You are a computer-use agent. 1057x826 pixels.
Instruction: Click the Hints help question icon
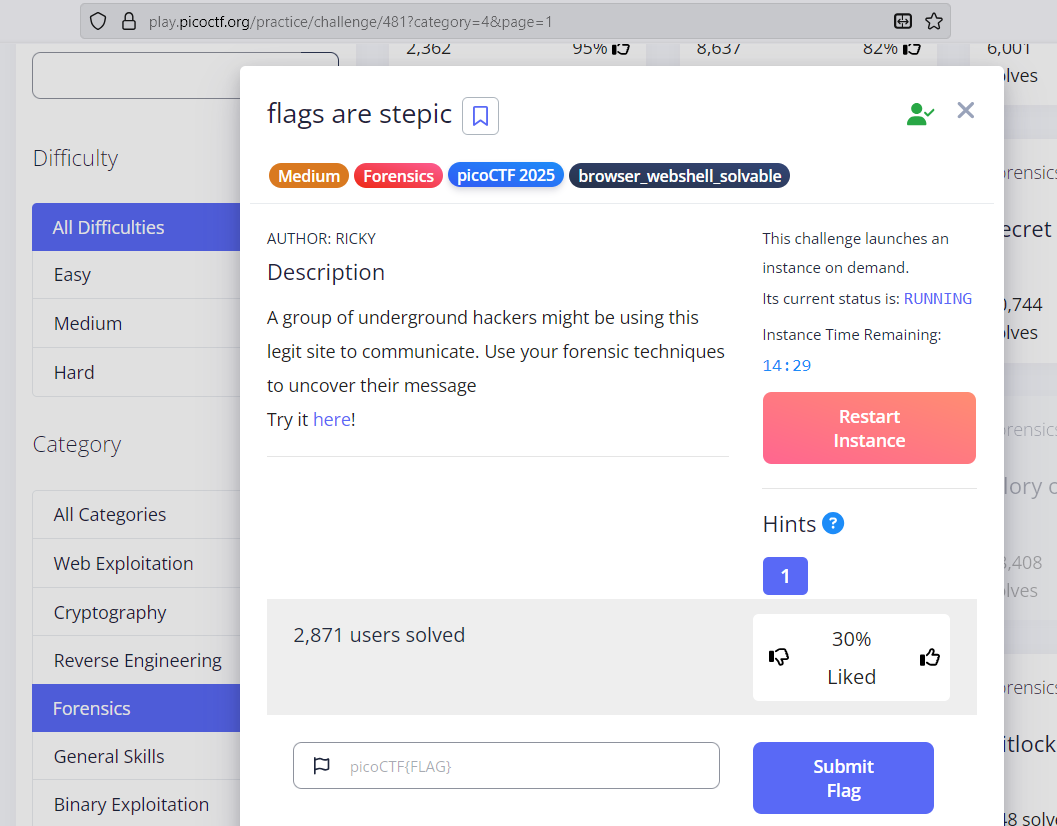(x=833, y=523)
